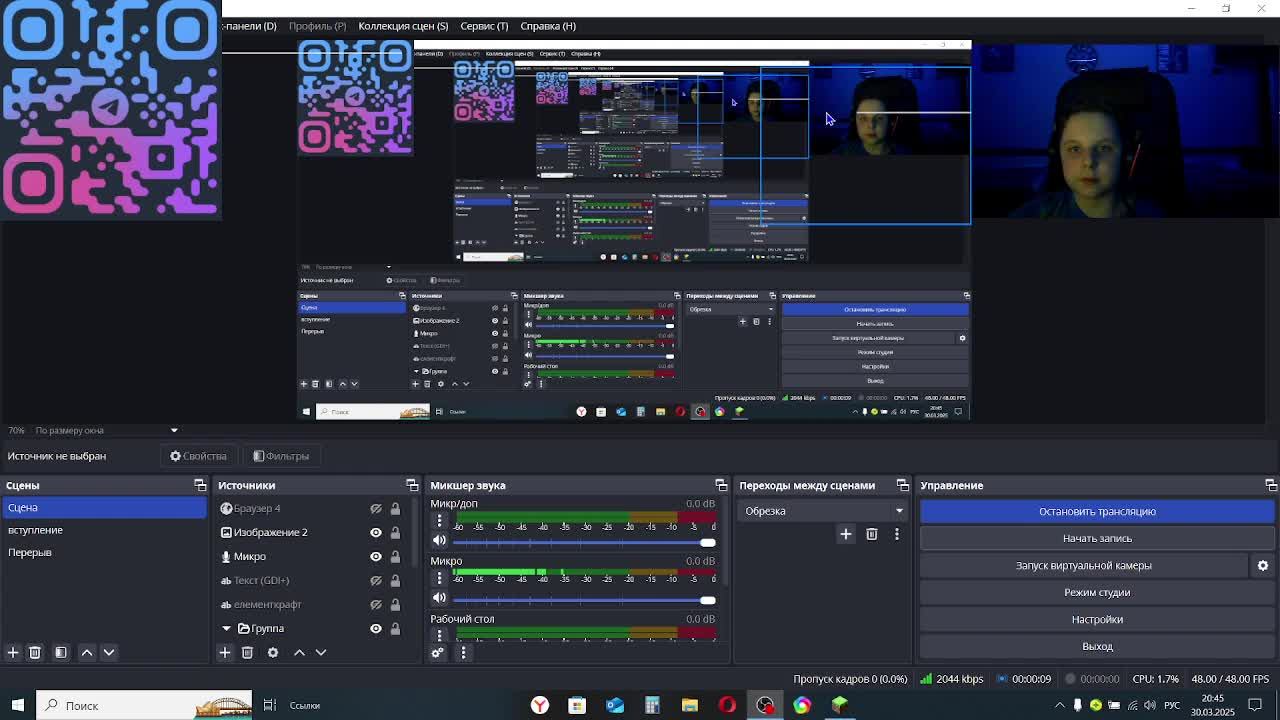This screenshot has width=1280, height=720.
Task: Open audio mixer three-dot menu at bottom
Action: pyautogui.click(x=463, y=652)
